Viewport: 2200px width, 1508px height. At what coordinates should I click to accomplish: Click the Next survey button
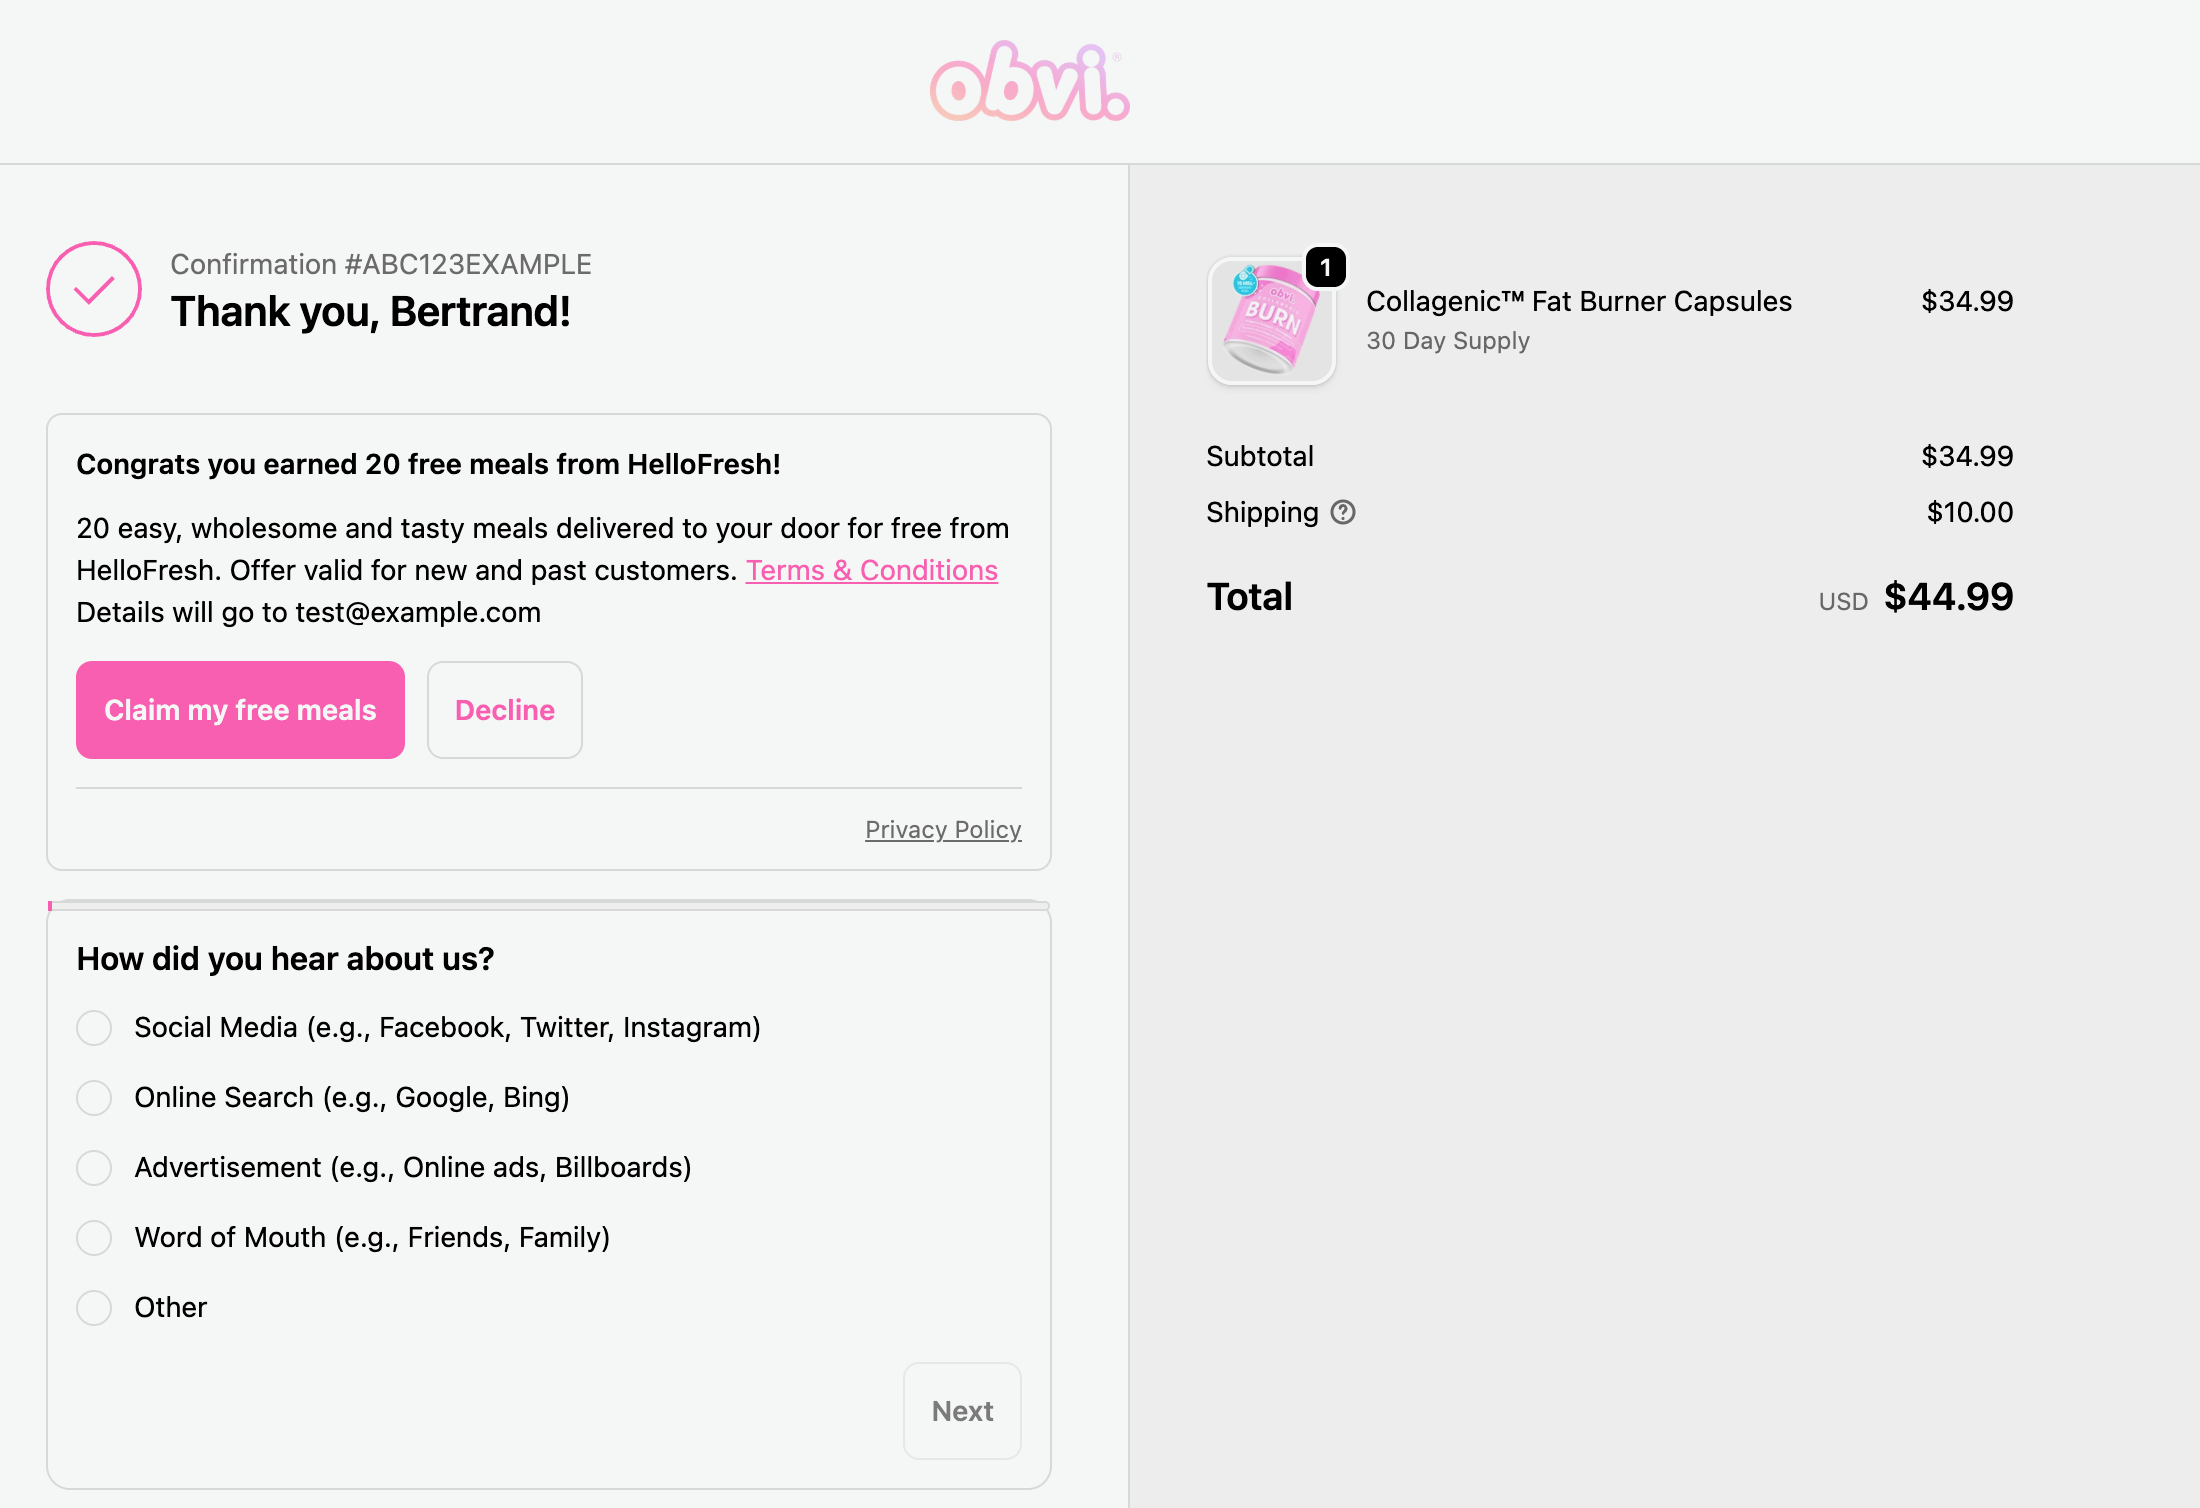coord(962,1411)
